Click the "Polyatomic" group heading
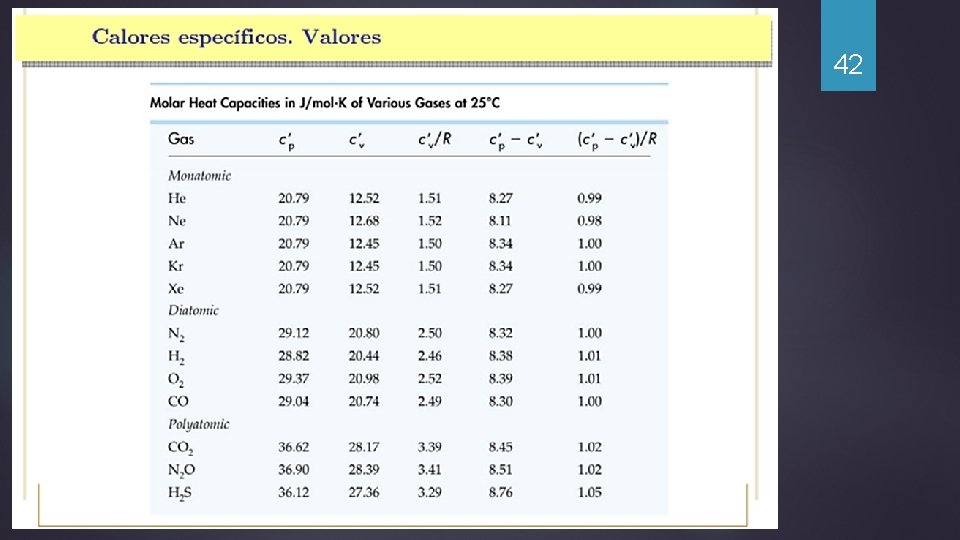The height and width of the screenshot is (540, 960). 198,424
